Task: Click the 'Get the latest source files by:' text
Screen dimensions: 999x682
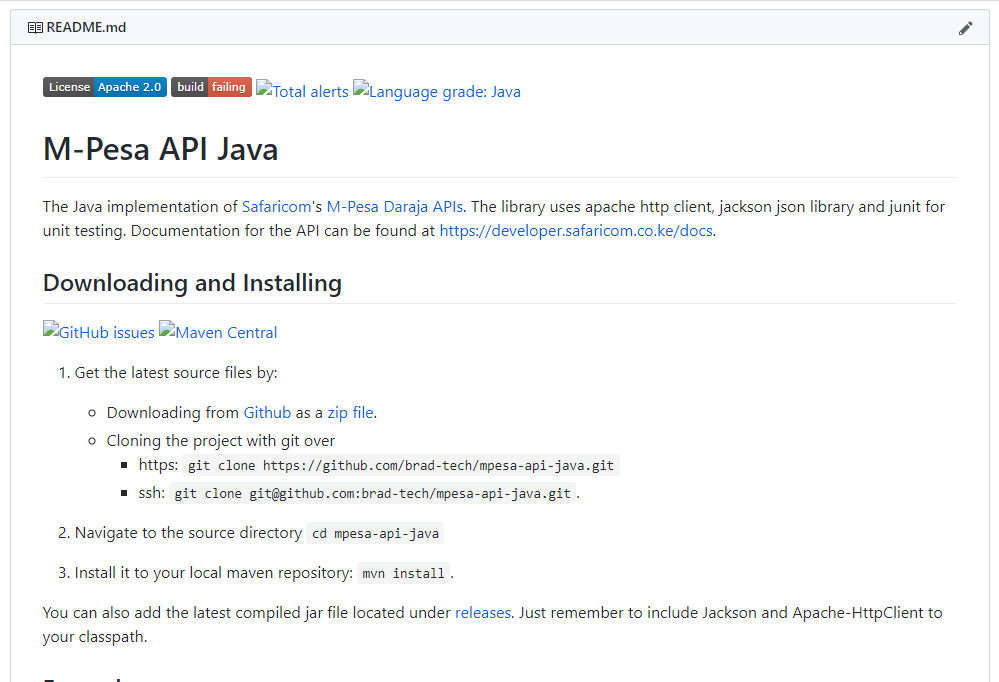Action: 176,373
